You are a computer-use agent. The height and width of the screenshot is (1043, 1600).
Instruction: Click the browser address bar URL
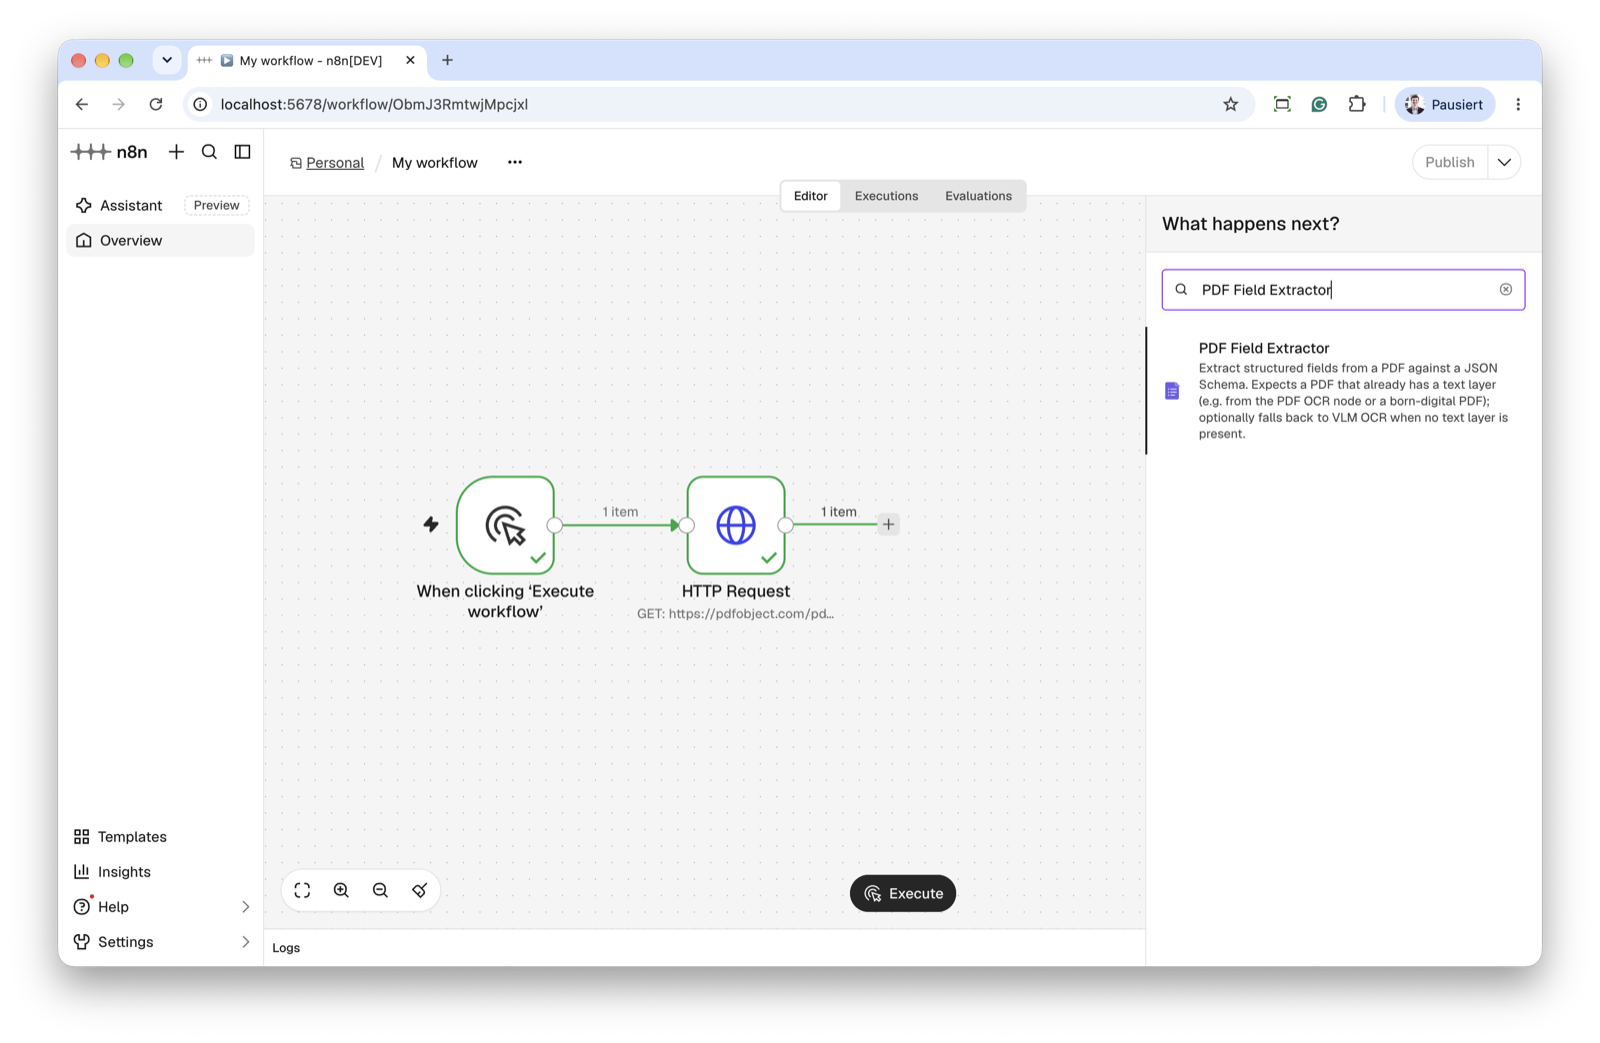click(x=374, y=104)
